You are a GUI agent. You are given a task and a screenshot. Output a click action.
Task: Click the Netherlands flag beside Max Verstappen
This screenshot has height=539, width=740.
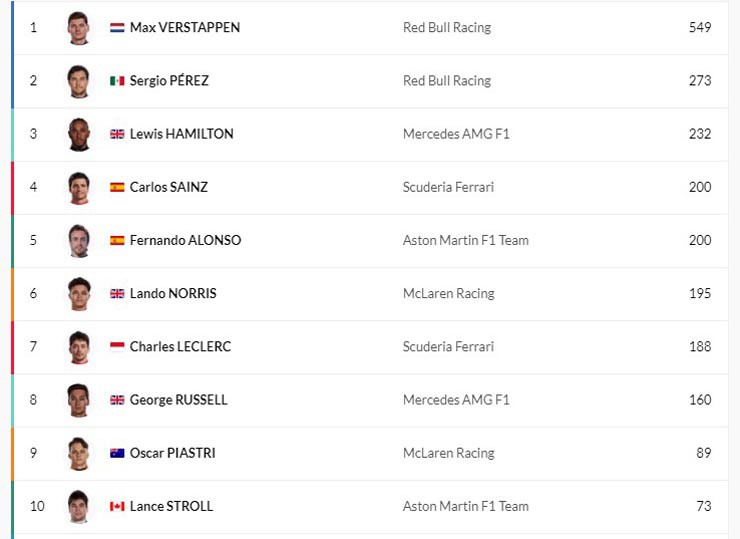117,28
